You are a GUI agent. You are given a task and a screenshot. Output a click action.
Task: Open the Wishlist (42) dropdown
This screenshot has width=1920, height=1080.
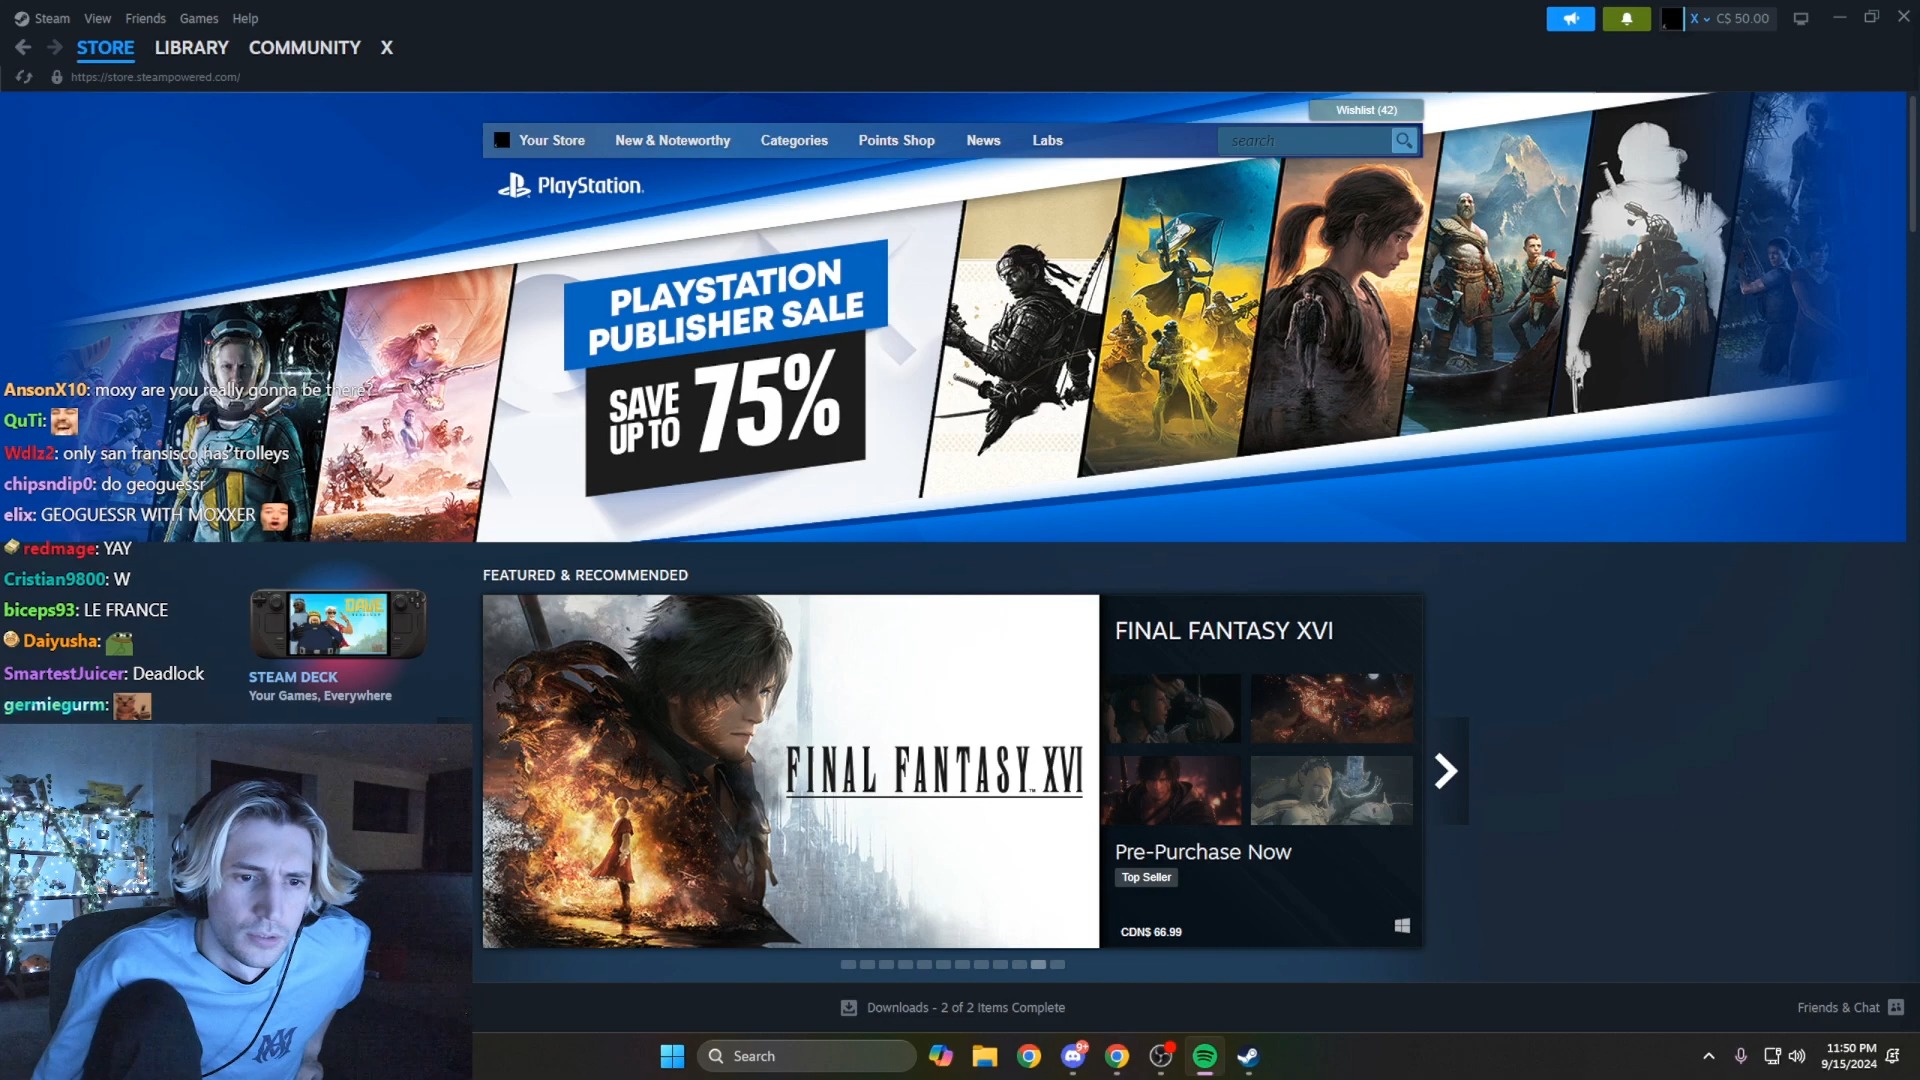1365,109
